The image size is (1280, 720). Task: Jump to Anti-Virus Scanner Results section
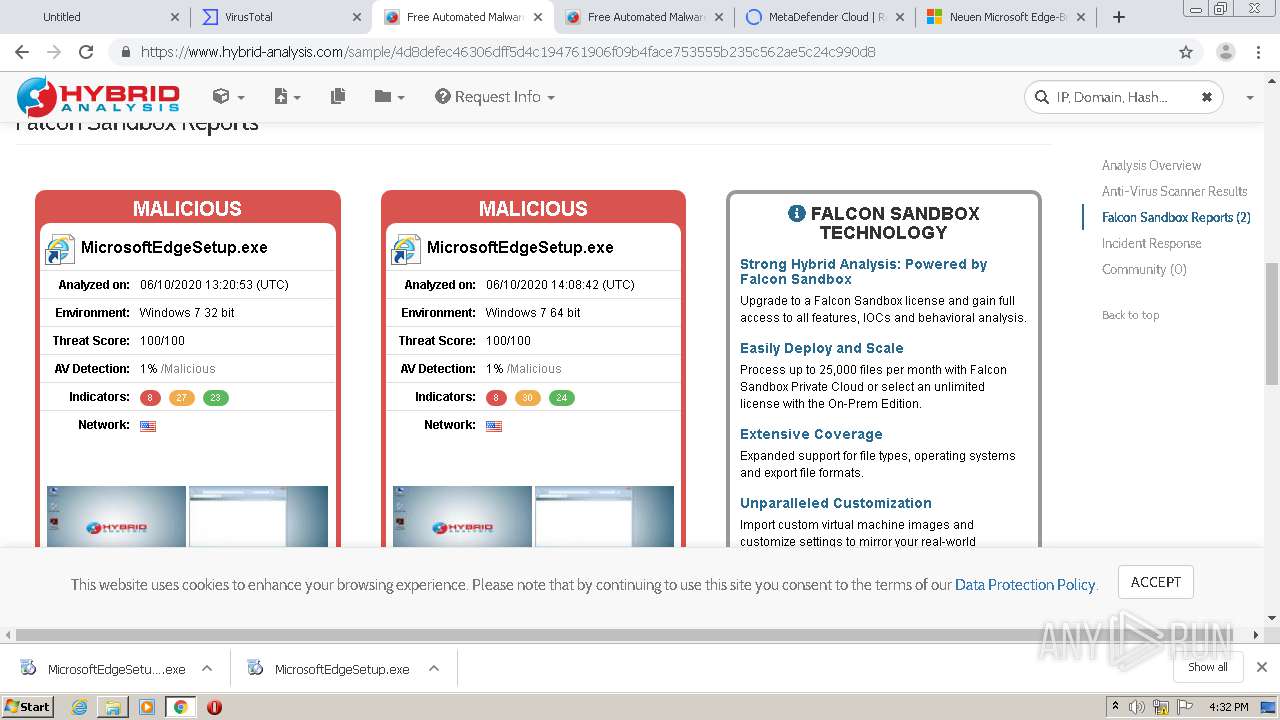(x=1175, y=191)
